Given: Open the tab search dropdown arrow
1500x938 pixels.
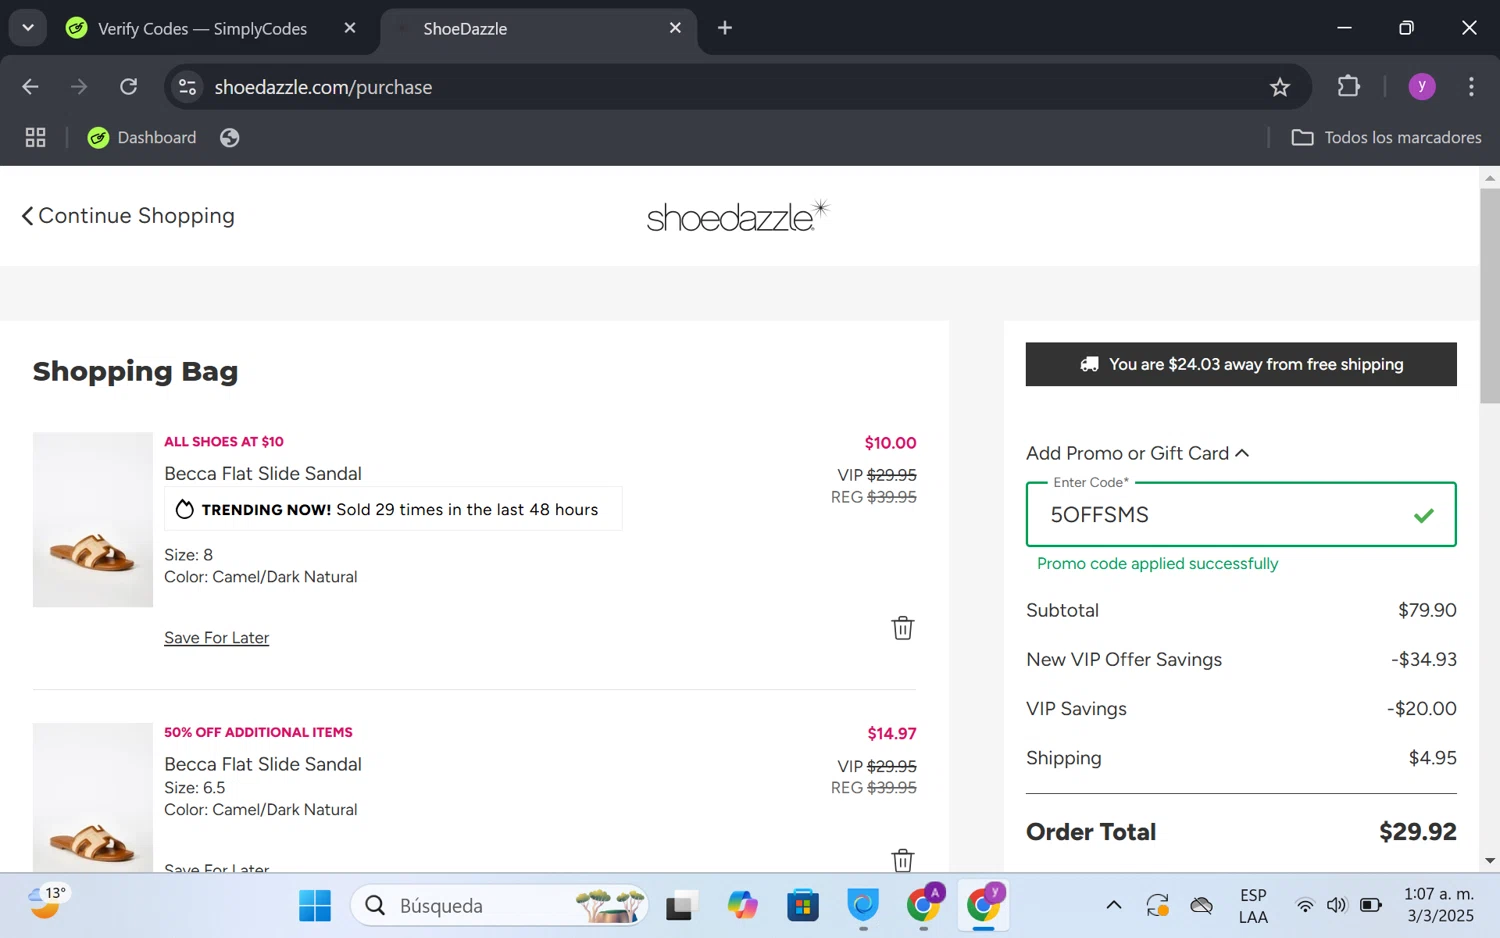Looking at the screenshot, I should [28, 28].
